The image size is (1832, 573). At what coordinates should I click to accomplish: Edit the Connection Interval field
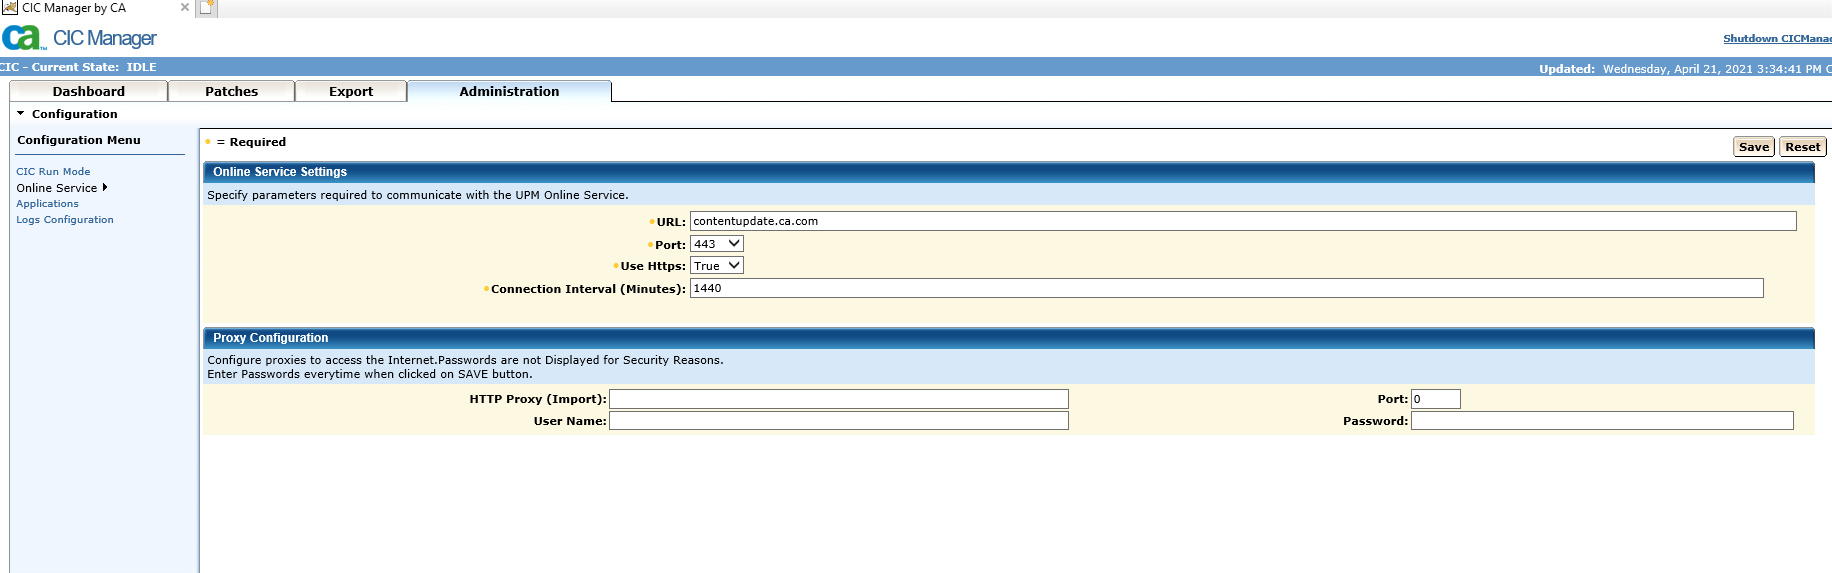[x=1226, y=288]
